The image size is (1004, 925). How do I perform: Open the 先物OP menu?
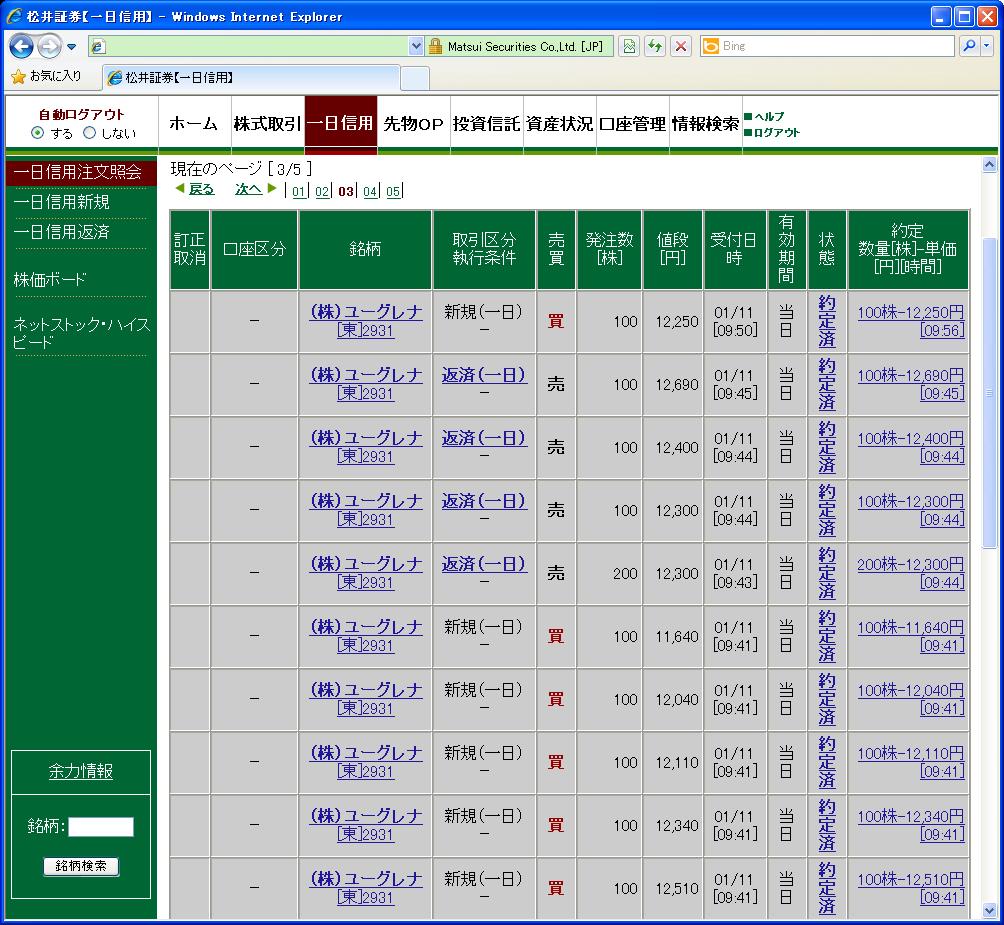coord(414,124)
